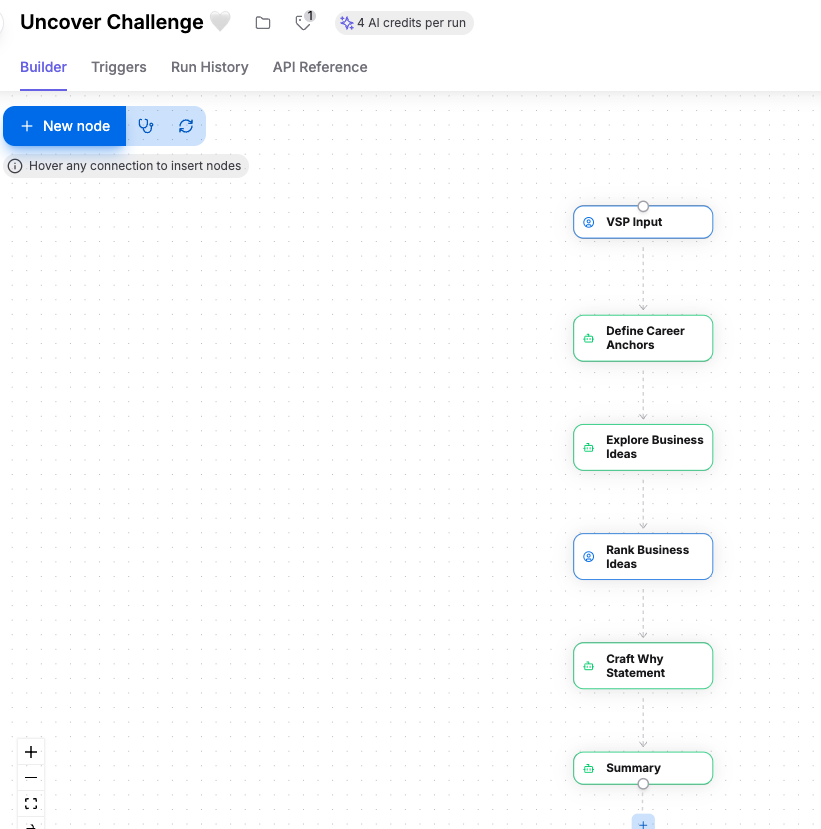Switch to the Triggers tab

coord(119,67)
